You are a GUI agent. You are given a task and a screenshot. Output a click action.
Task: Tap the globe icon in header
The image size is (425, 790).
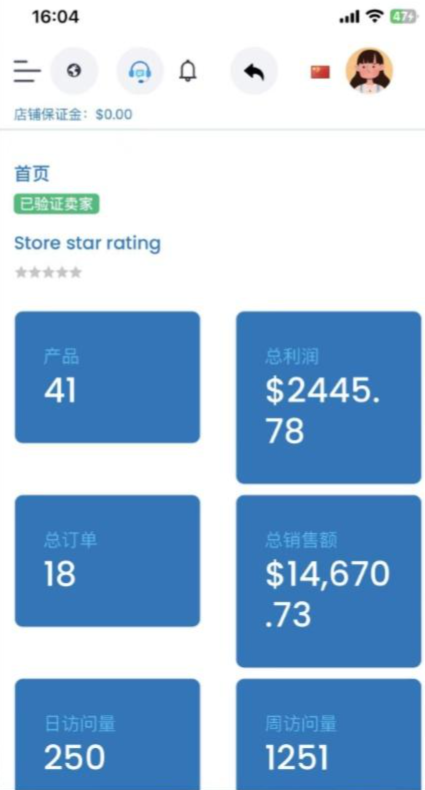74,71
